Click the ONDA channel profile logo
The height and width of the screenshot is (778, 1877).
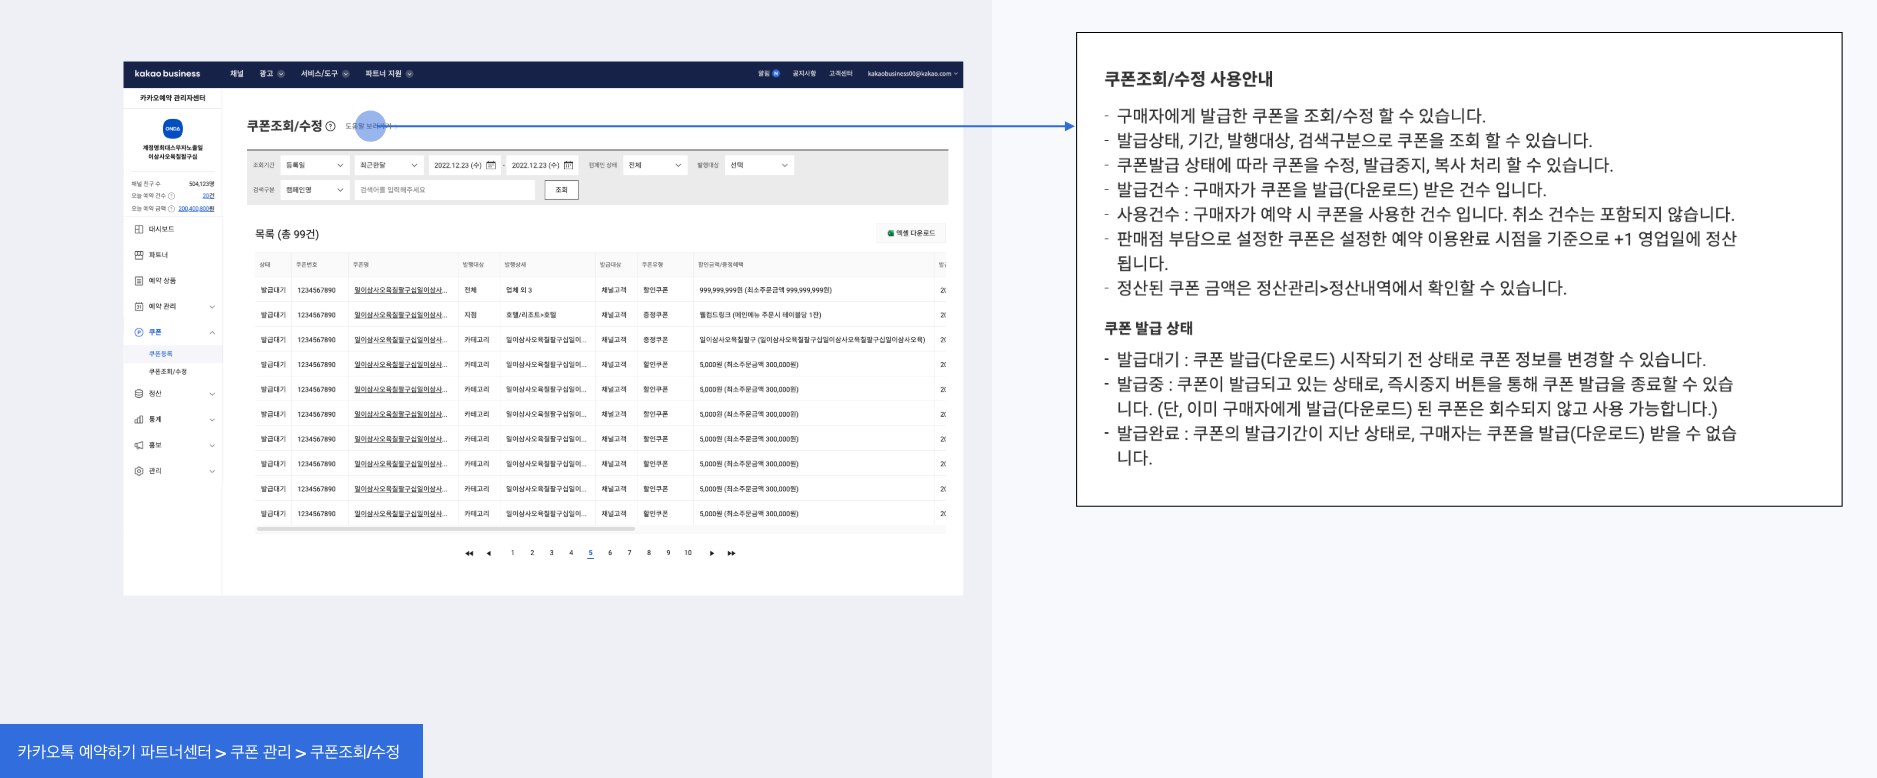(172, 129)
